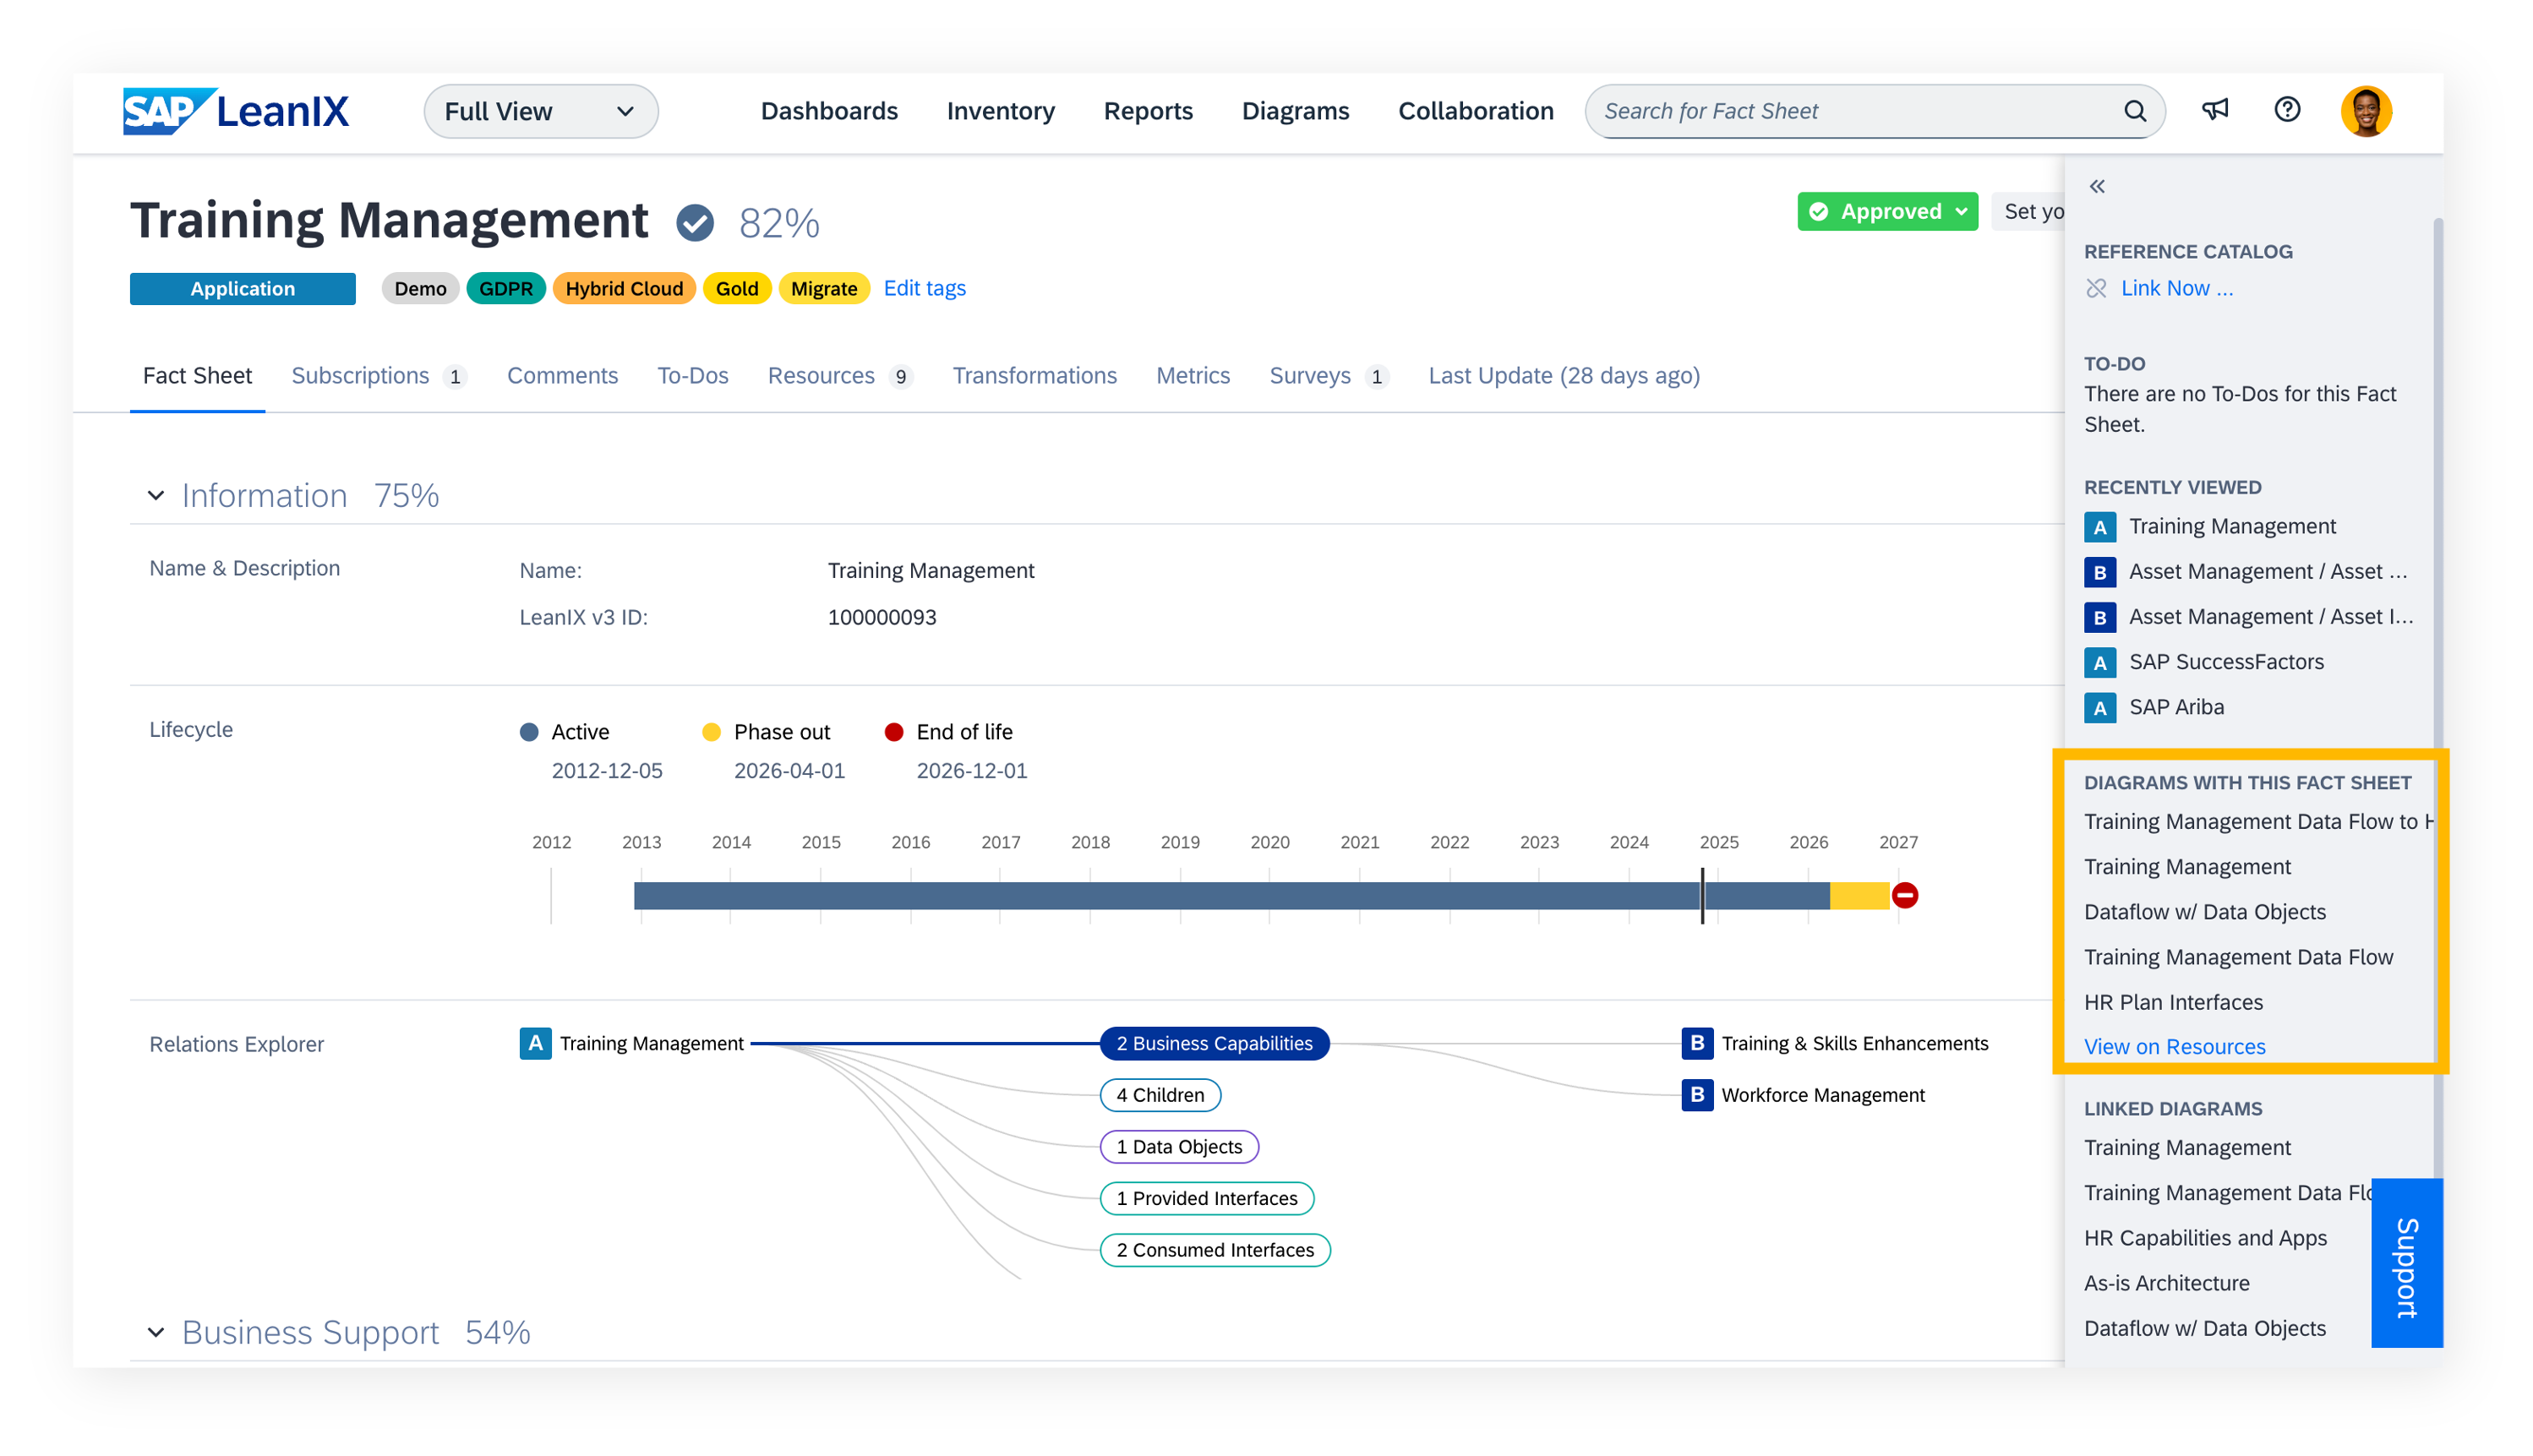Screen dimensions: 2533x1456
Task: Collapse the Information section chevron
Action: coord(156,496)
